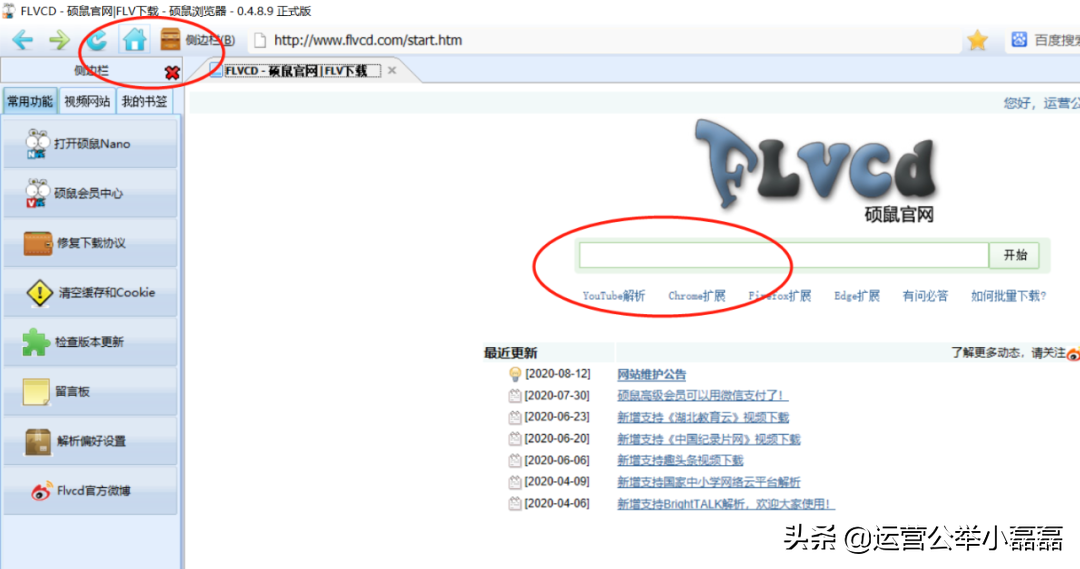Select 修复下载协议 wallet icon item
The height and width of the screenshot is (569, 1080).
[90, 242]
